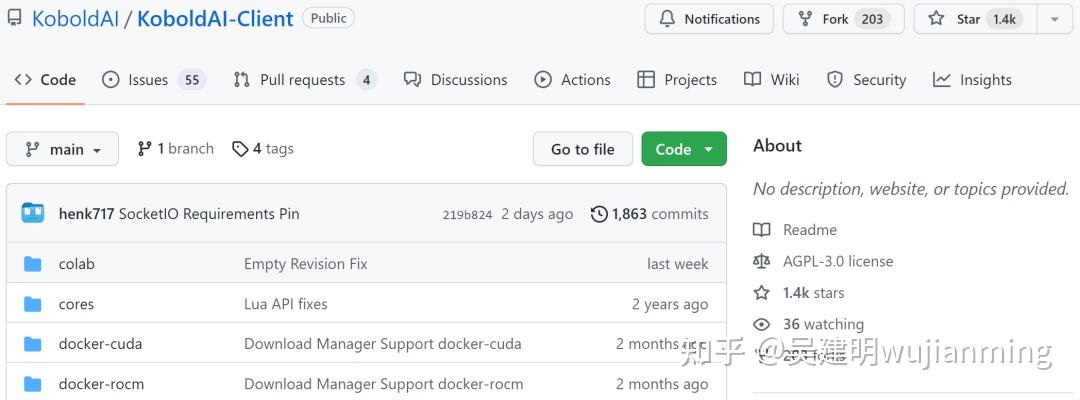The width and height of the screenshot is (1080, 400).
Task: Click the repository book icon beside KoboldAI
Action: click(14, 18)
